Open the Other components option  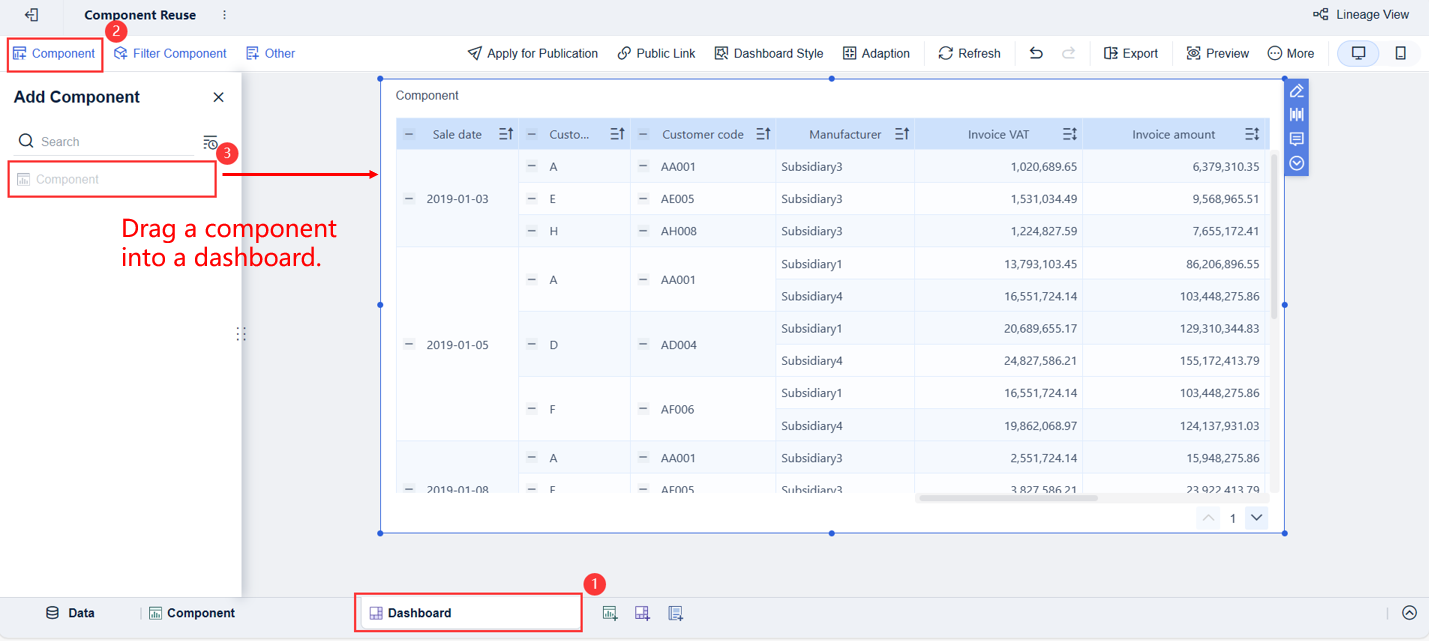(270, 53)
